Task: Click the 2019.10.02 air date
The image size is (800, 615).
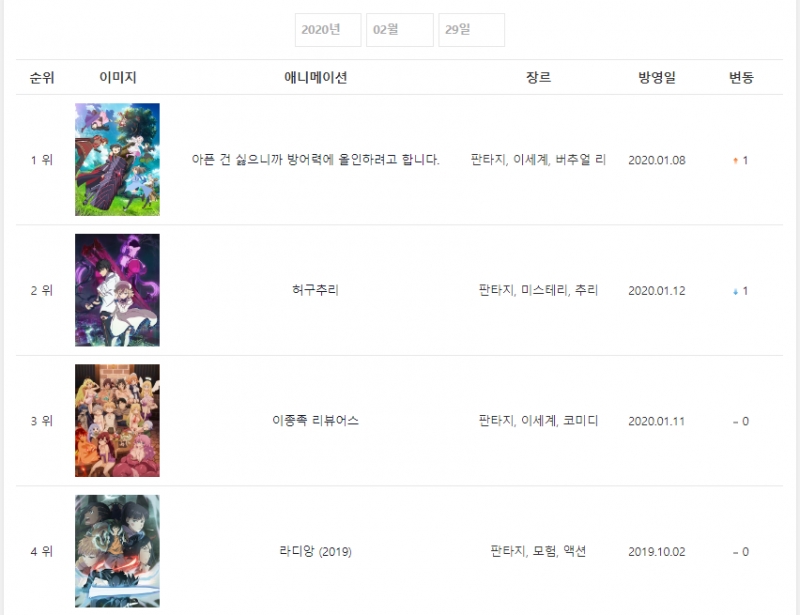Action: point(657,552)
